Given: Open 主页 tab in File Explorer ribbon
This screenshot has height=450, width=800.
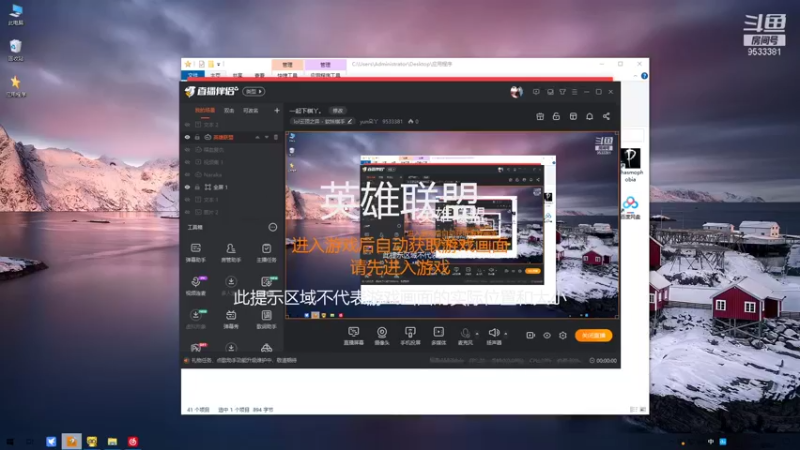Looking at the screenshot, I should click(x=215, y=75).
